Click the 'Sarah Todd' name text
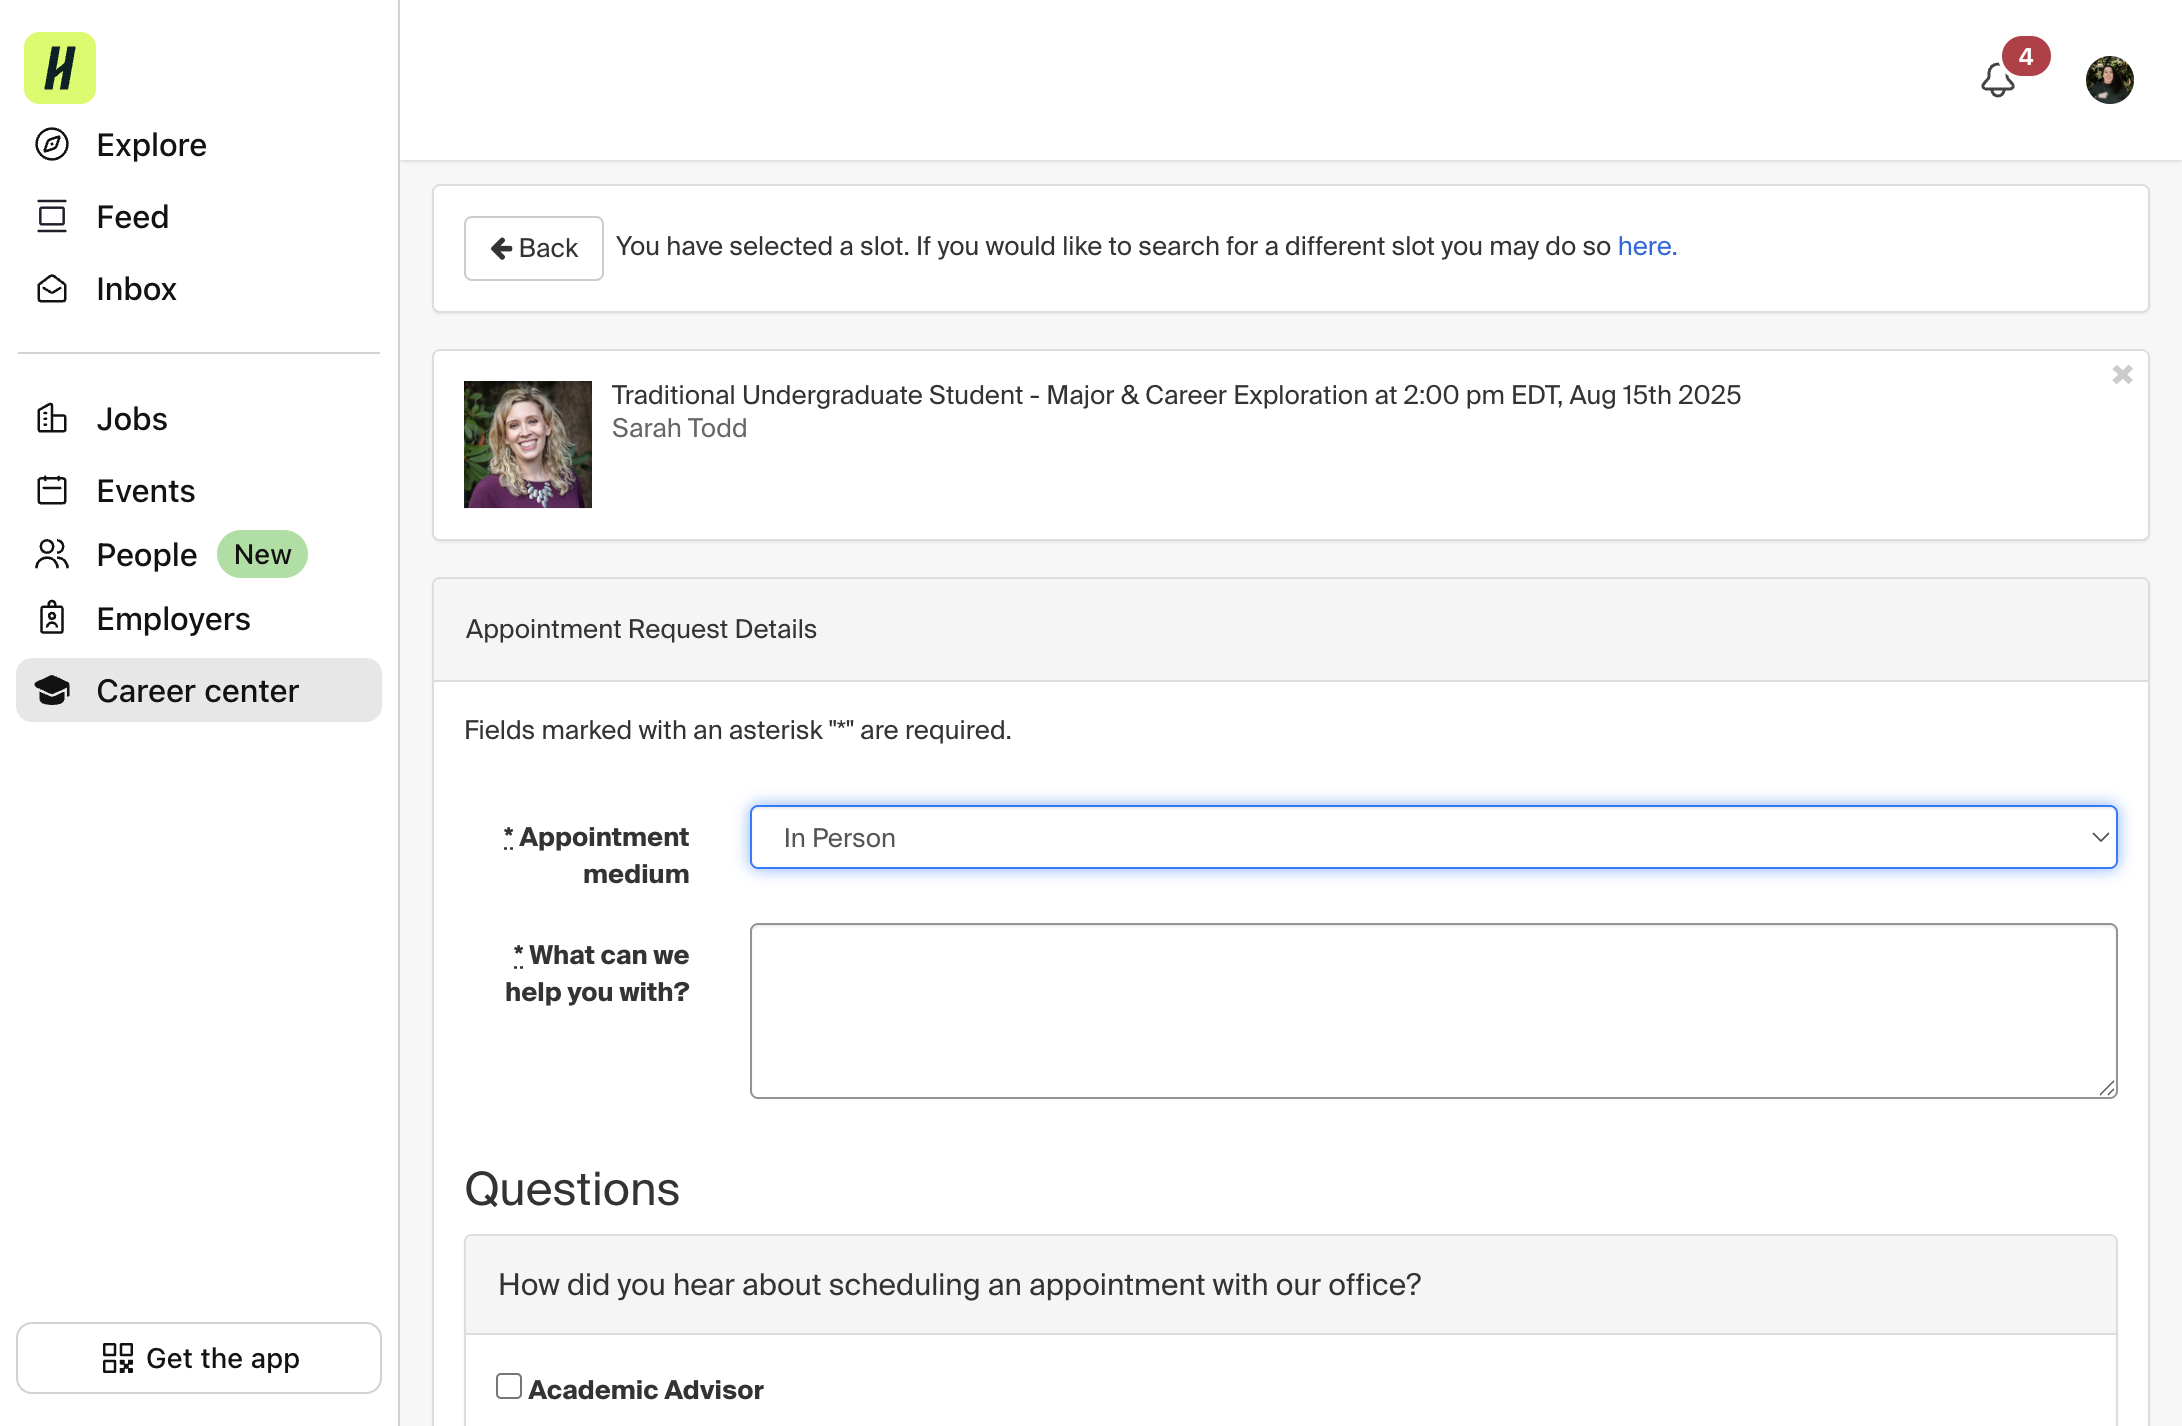Screen dimensions: 2182x1426 [680, 428]
